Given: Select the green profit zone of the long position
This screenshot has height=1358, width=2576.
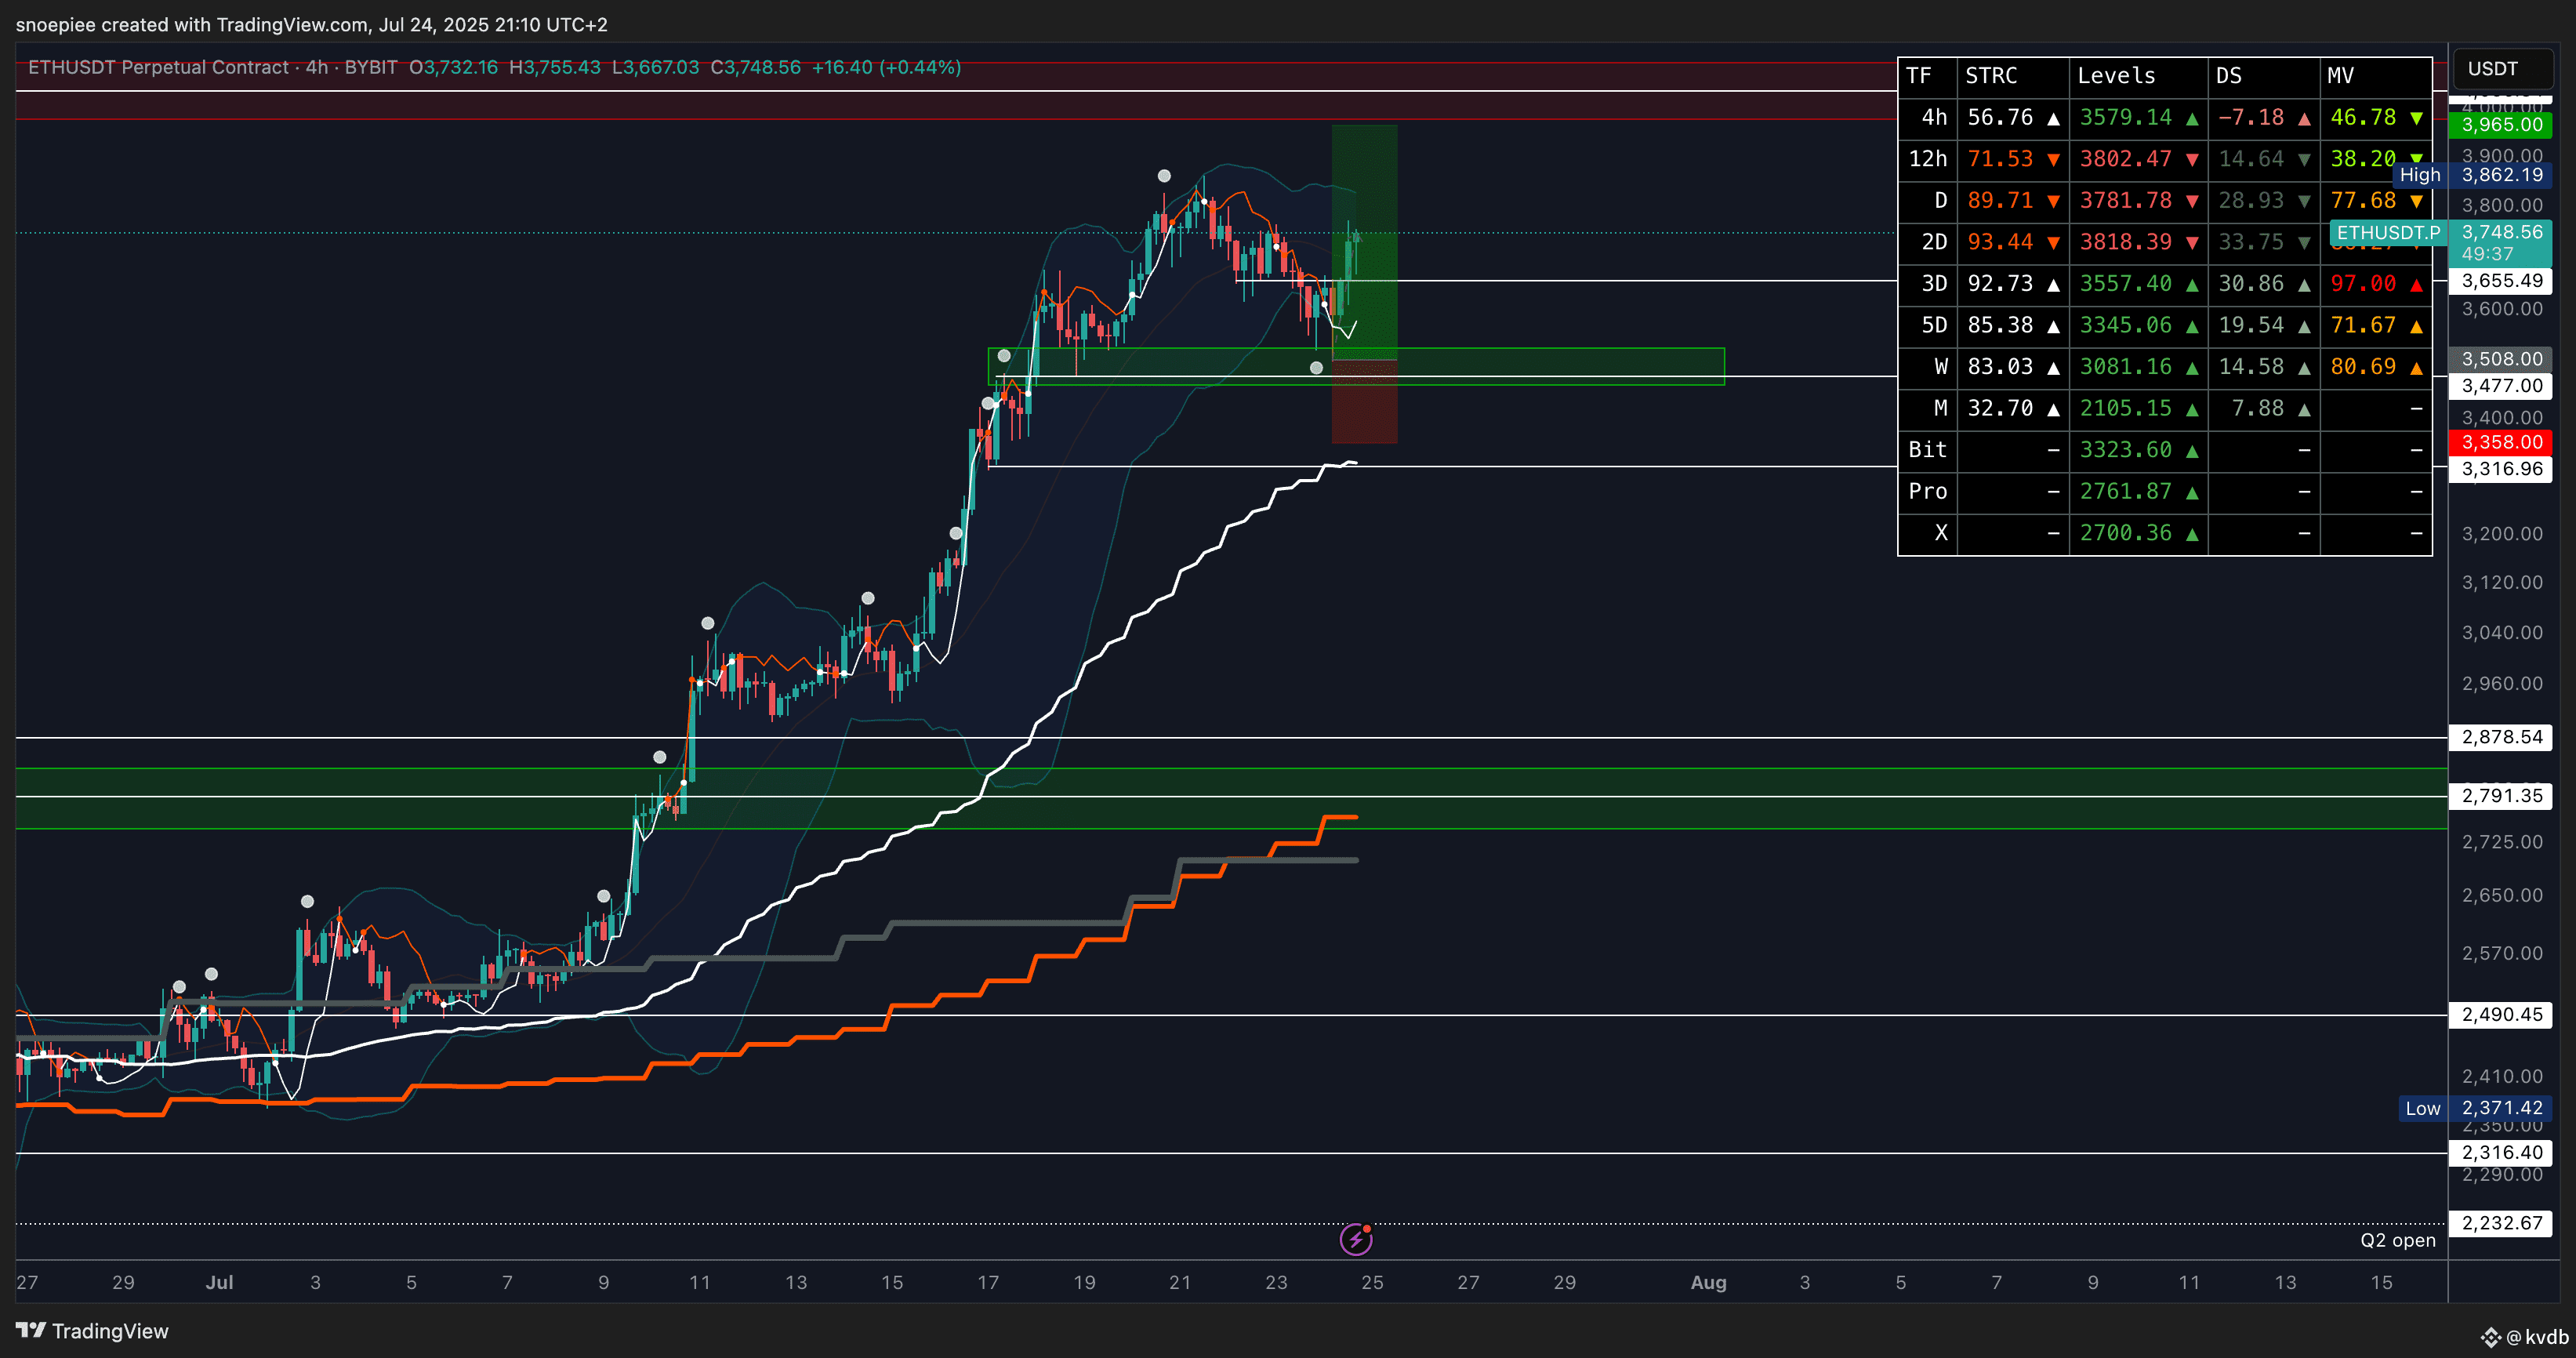Looking at the screenshot, I should [x=1364, y=242].
